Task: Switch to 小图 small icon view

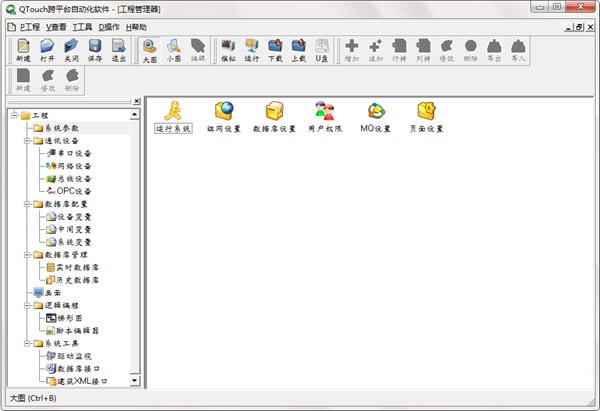Action: click(173, 50)
